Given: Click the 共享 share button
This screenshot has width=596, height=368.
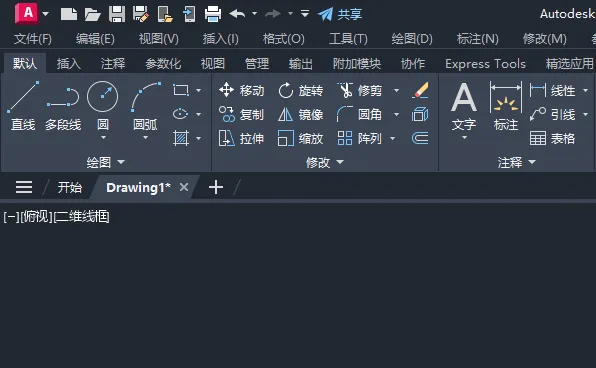Looking at the screenshot, I should (340, 14).
